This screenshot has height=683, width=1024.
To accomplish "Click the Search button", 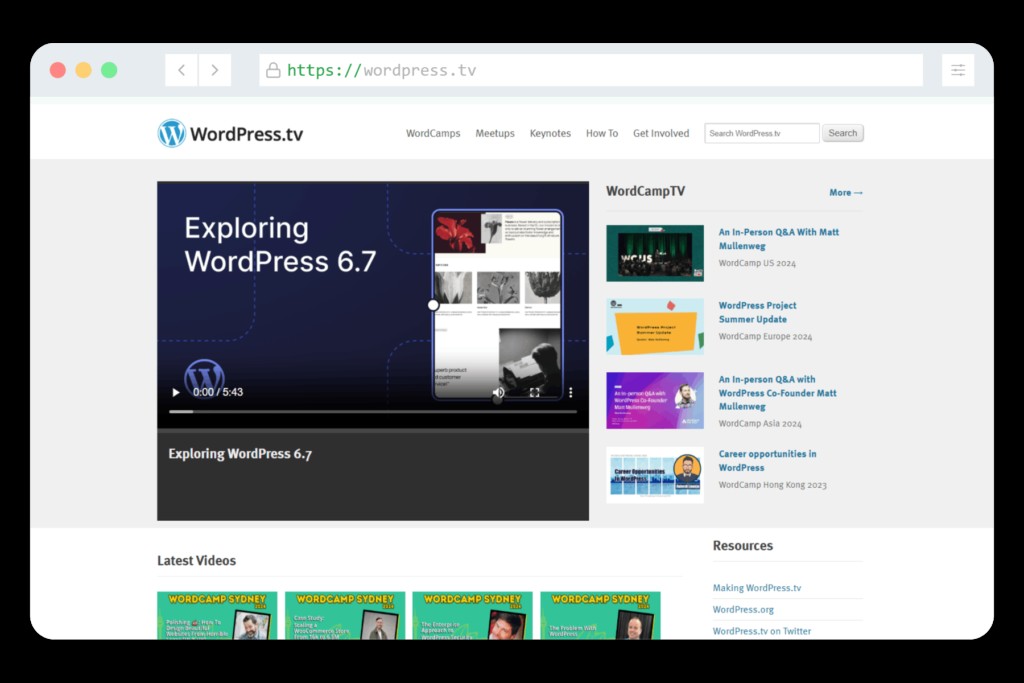I will click(842, 133).
